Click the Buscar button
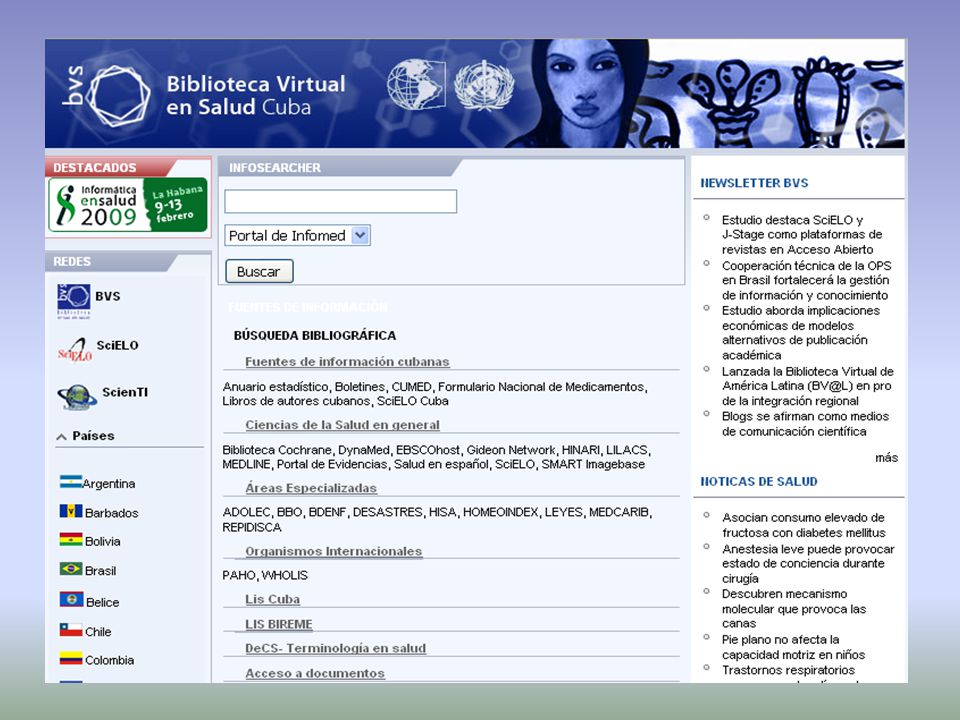The height and width of the screenshot is (720, 960). pyautogui.click(x=259, y=271)
